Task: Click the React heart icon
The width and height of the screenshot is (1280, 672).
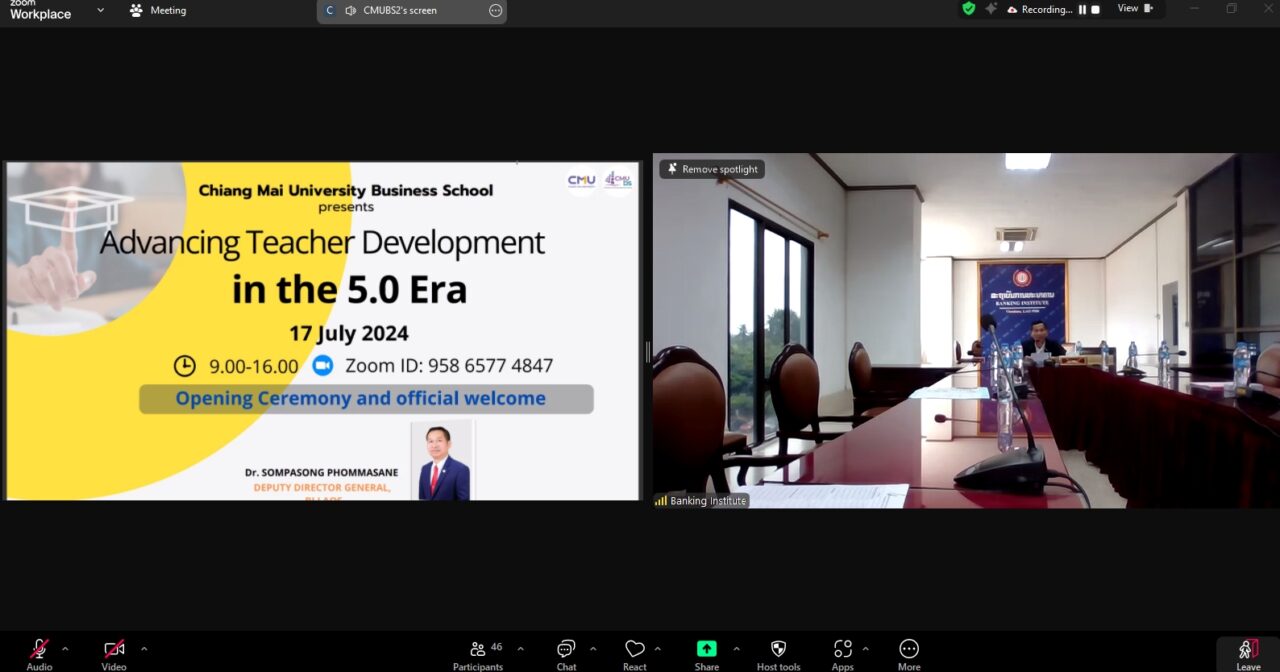Action: point(634,651)
